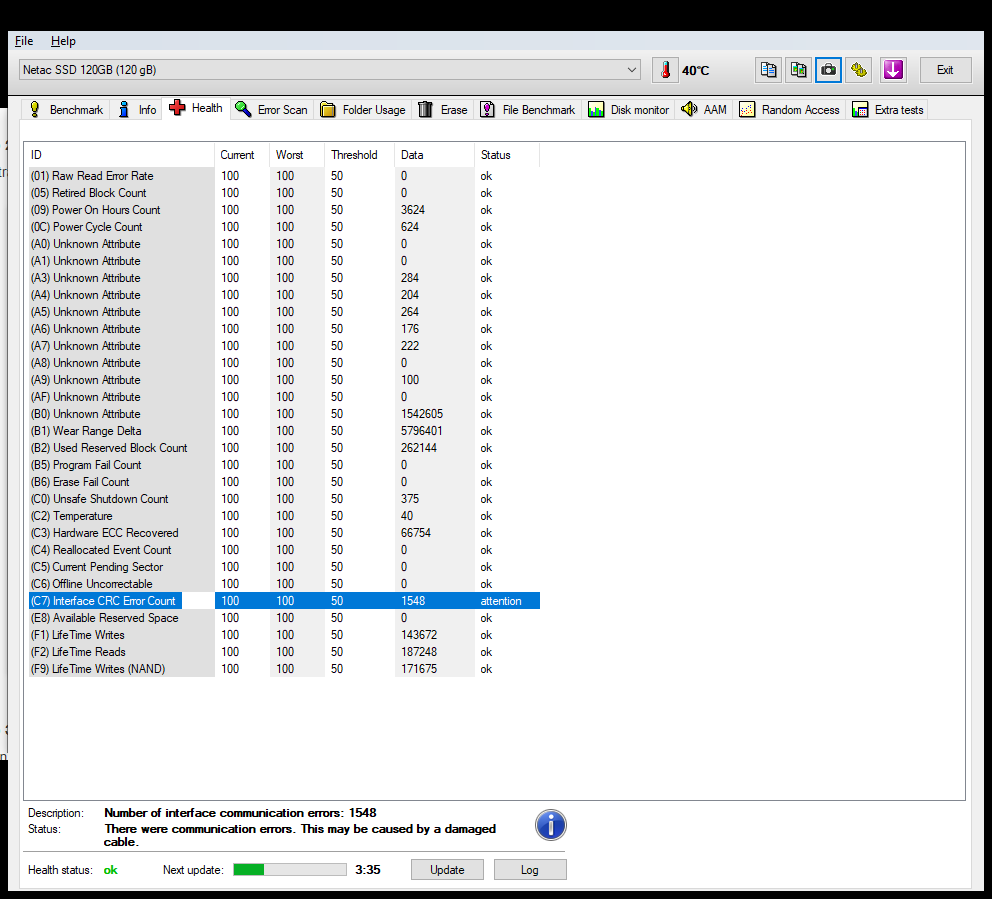Select (B2) Used Reserved Block Count row
Screen dimensions: 992x899
click(283, 448)
